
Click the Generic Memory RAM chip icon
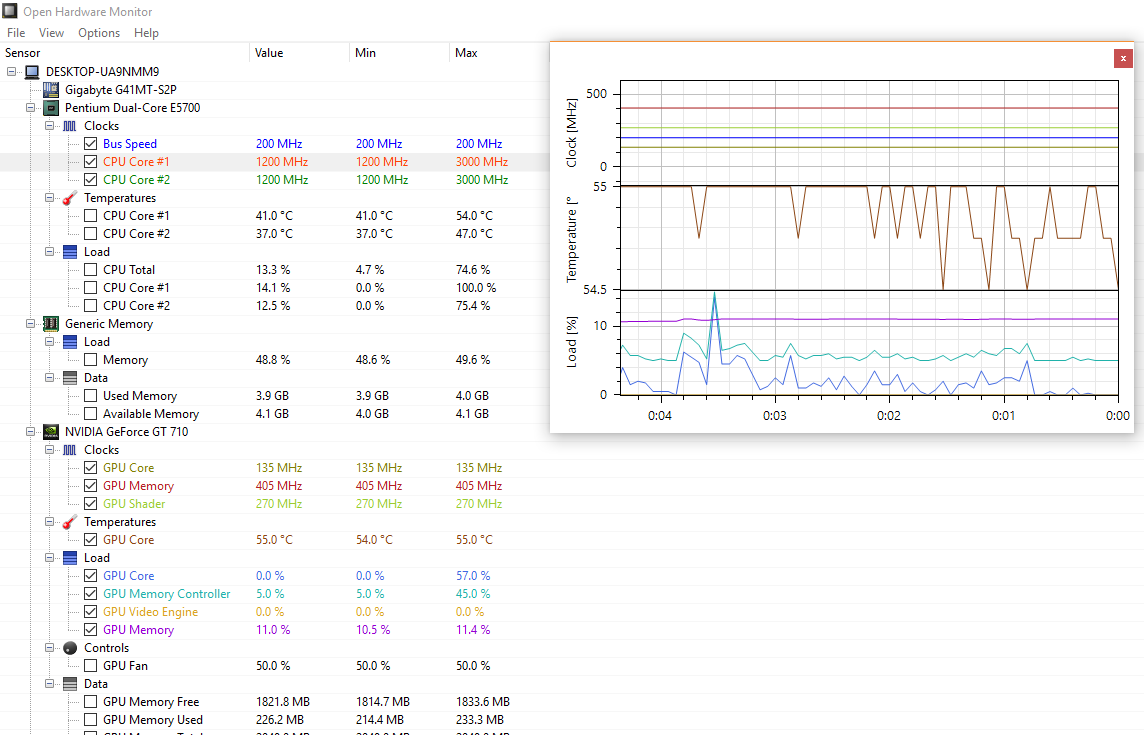pyautogui.click(x=50, y=323)
